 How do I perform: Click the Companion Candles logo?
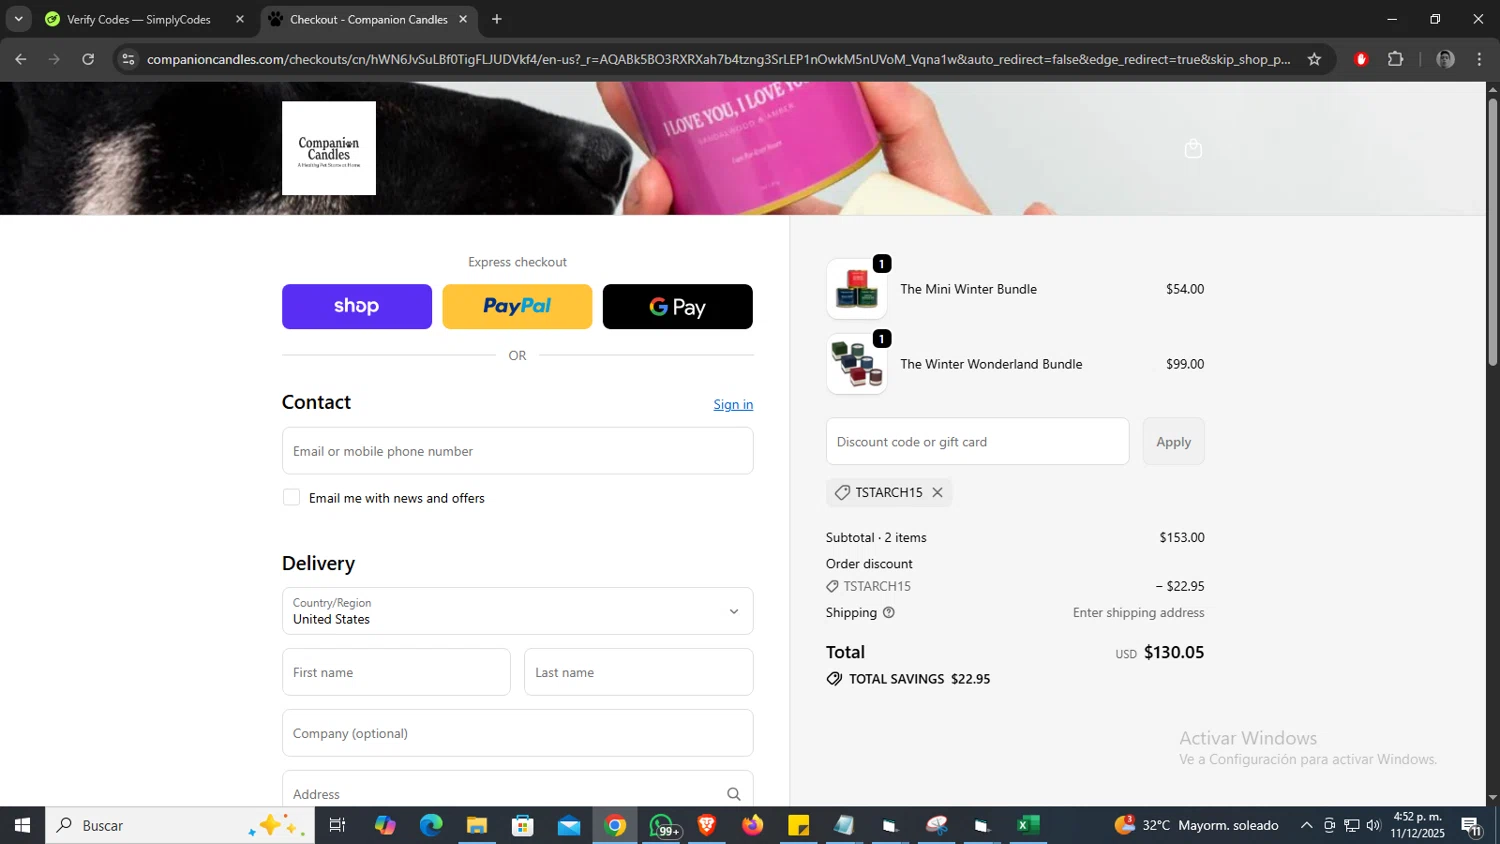329,148
